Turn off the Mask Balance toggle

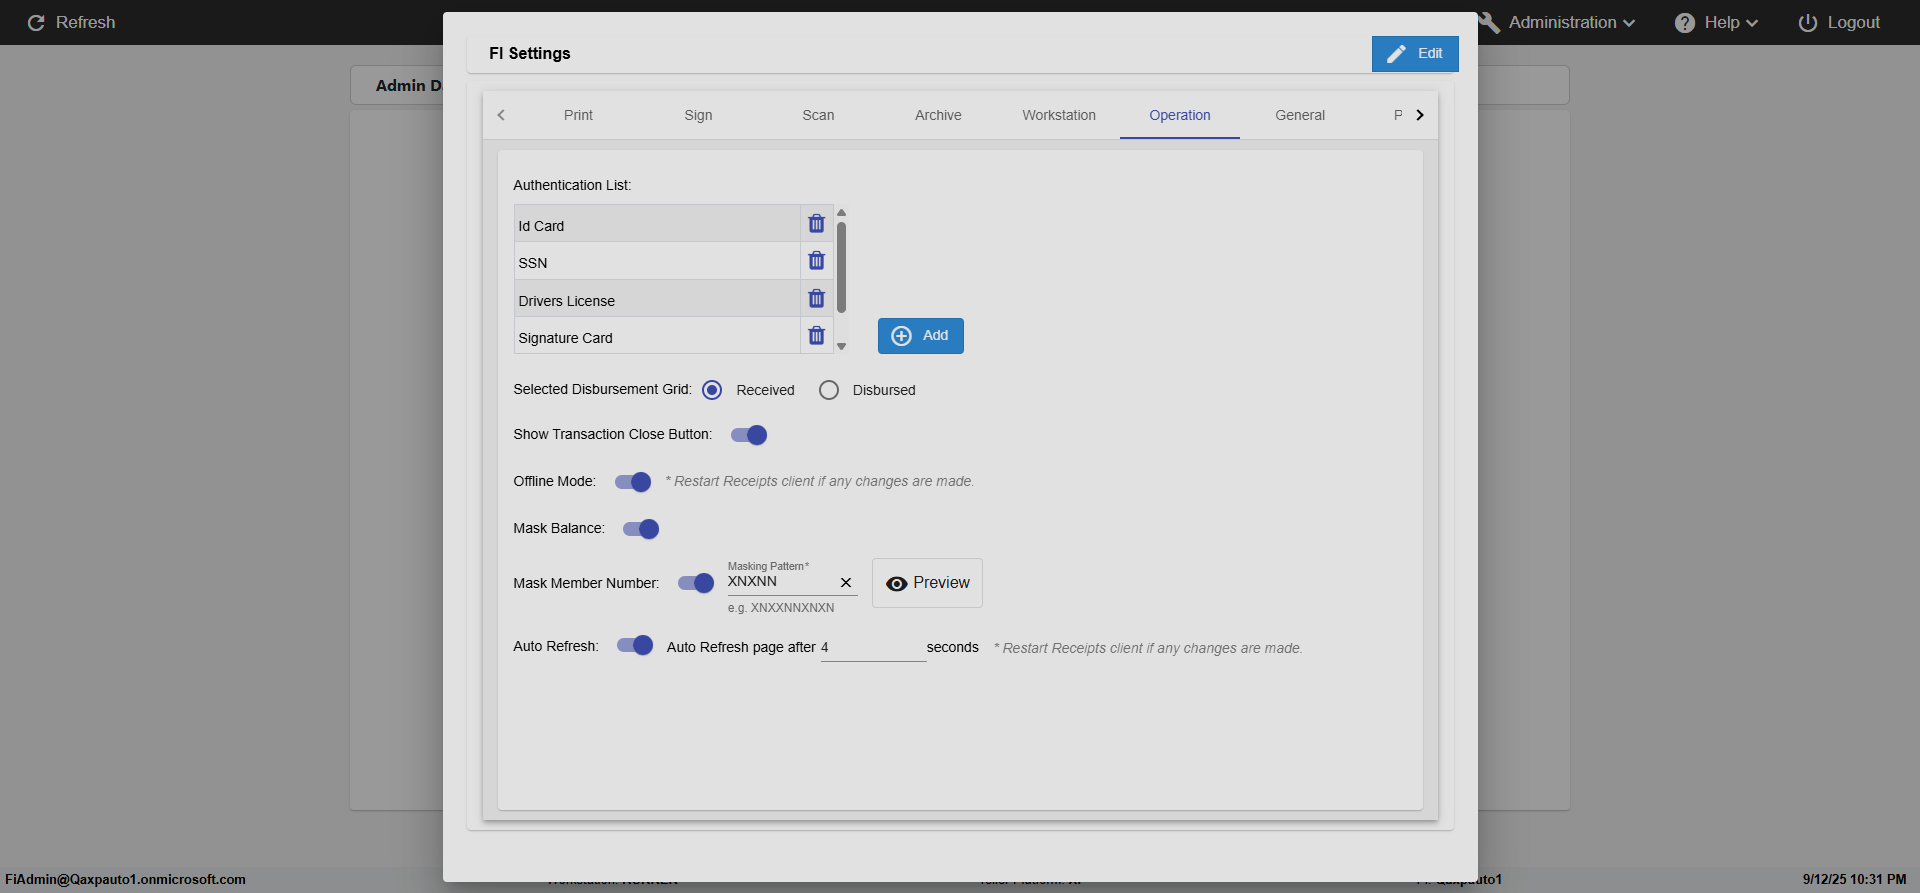pyautogui.click(x=641, y=529)
